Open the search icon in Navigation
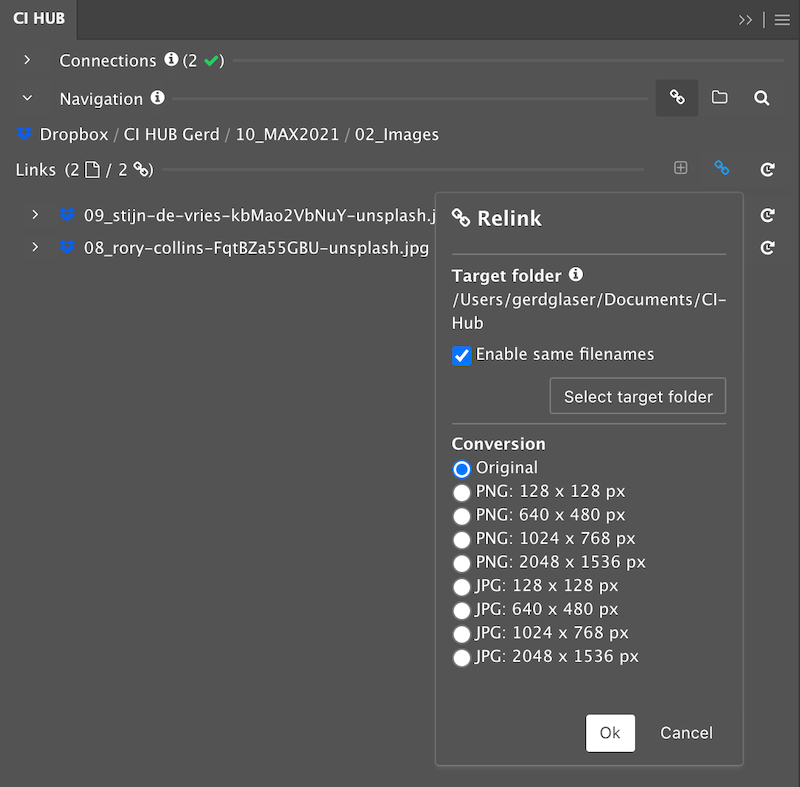800x787 pixels. (x=762, y=98)
